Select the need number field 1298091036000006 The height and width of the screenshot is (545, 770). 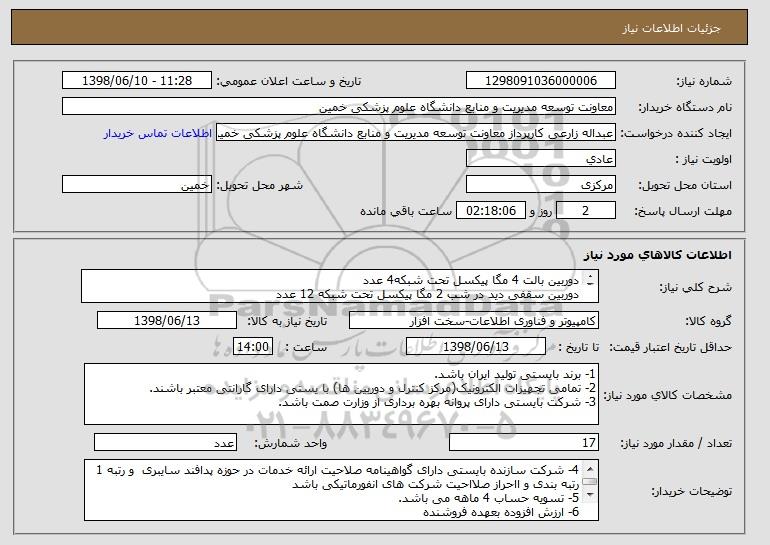(x=541, y=81)
